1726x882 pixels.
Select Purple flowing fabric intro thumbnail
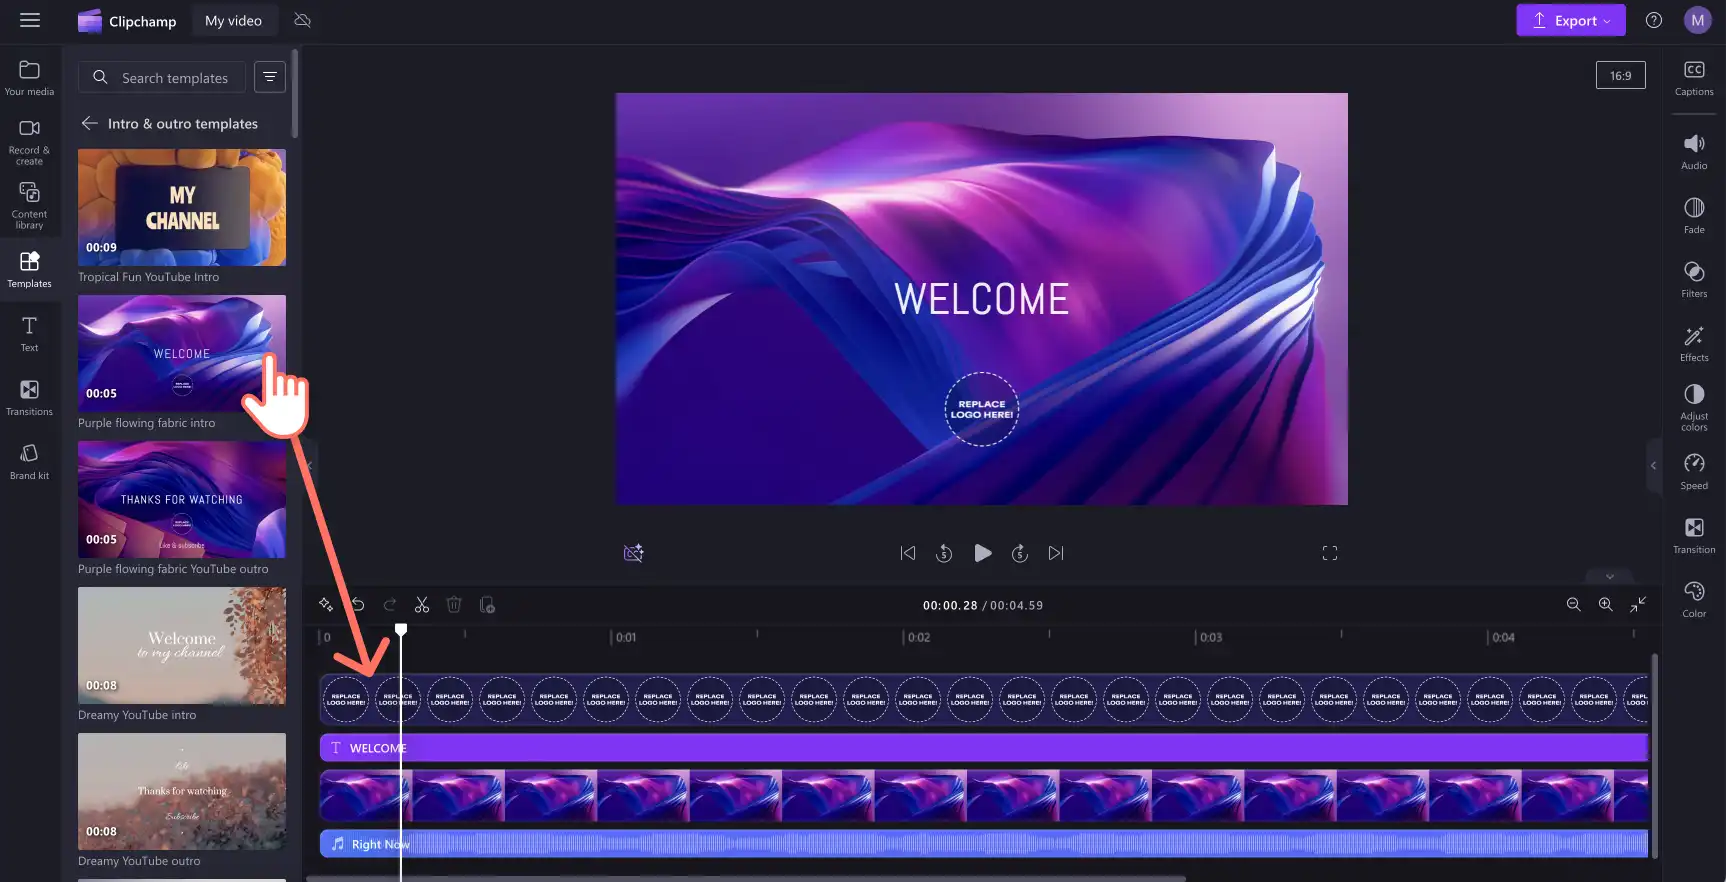(182, 353)
